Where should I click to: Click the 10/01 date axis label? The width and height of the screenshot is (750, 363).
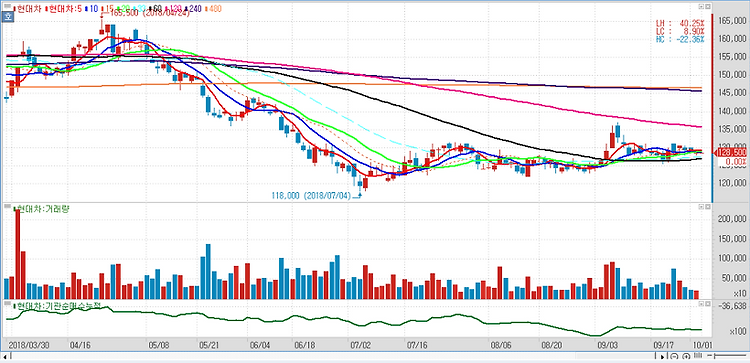point(702,344)
